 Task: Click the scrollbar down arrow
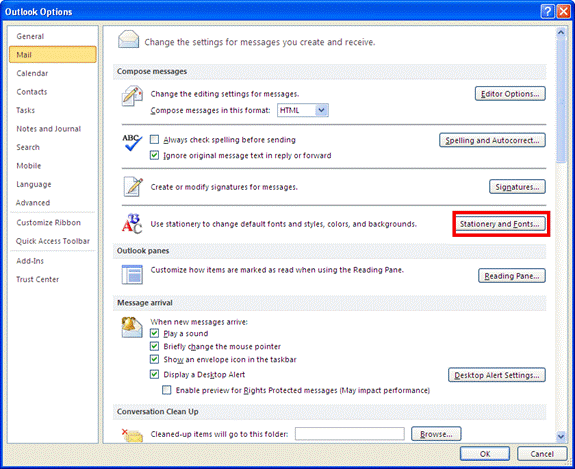tap(561, 436)
